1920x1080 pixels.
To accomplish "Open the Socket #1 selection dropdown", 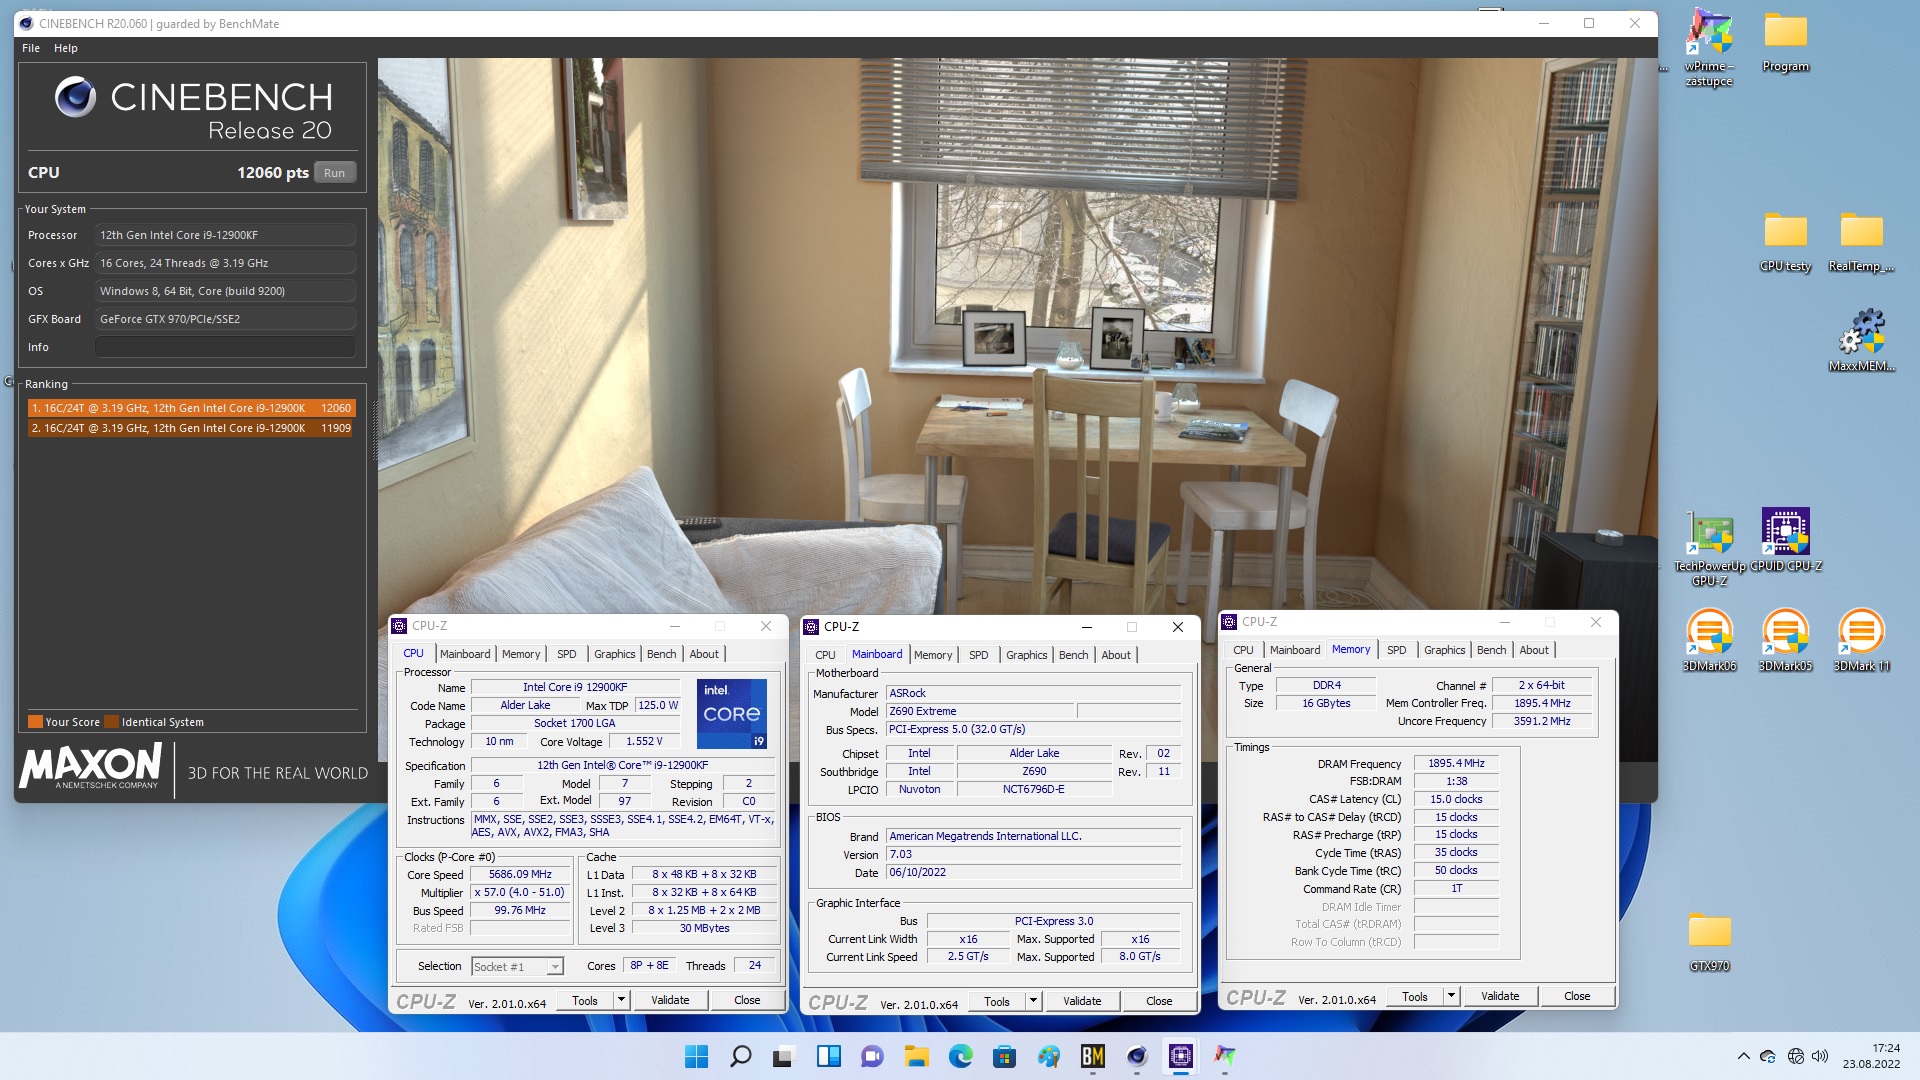I will click(x=518, y=966).
